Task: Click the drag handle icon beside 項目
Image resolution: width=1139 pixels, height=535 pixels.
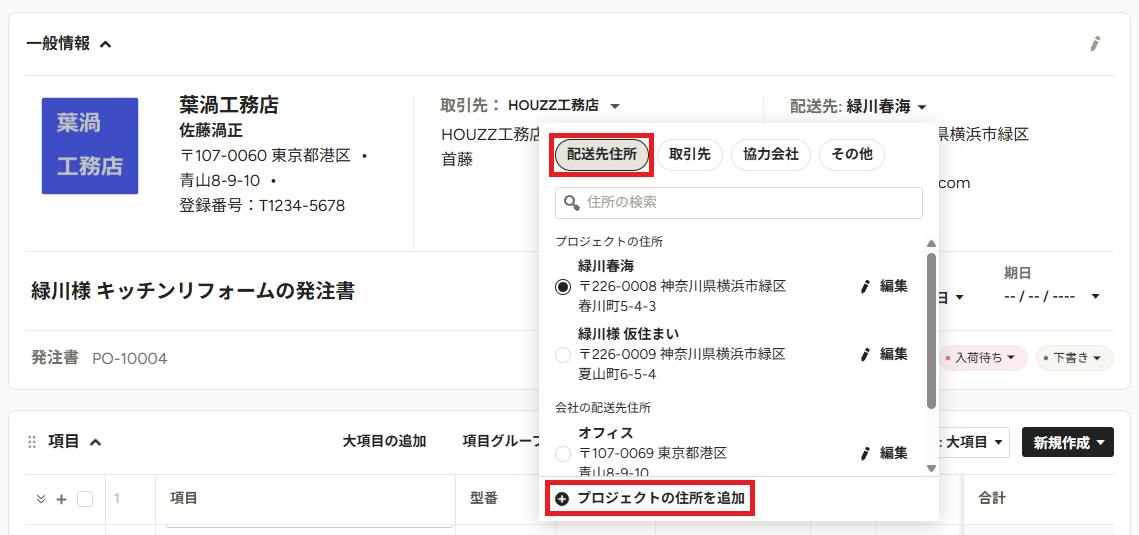Action: [31, 442]
